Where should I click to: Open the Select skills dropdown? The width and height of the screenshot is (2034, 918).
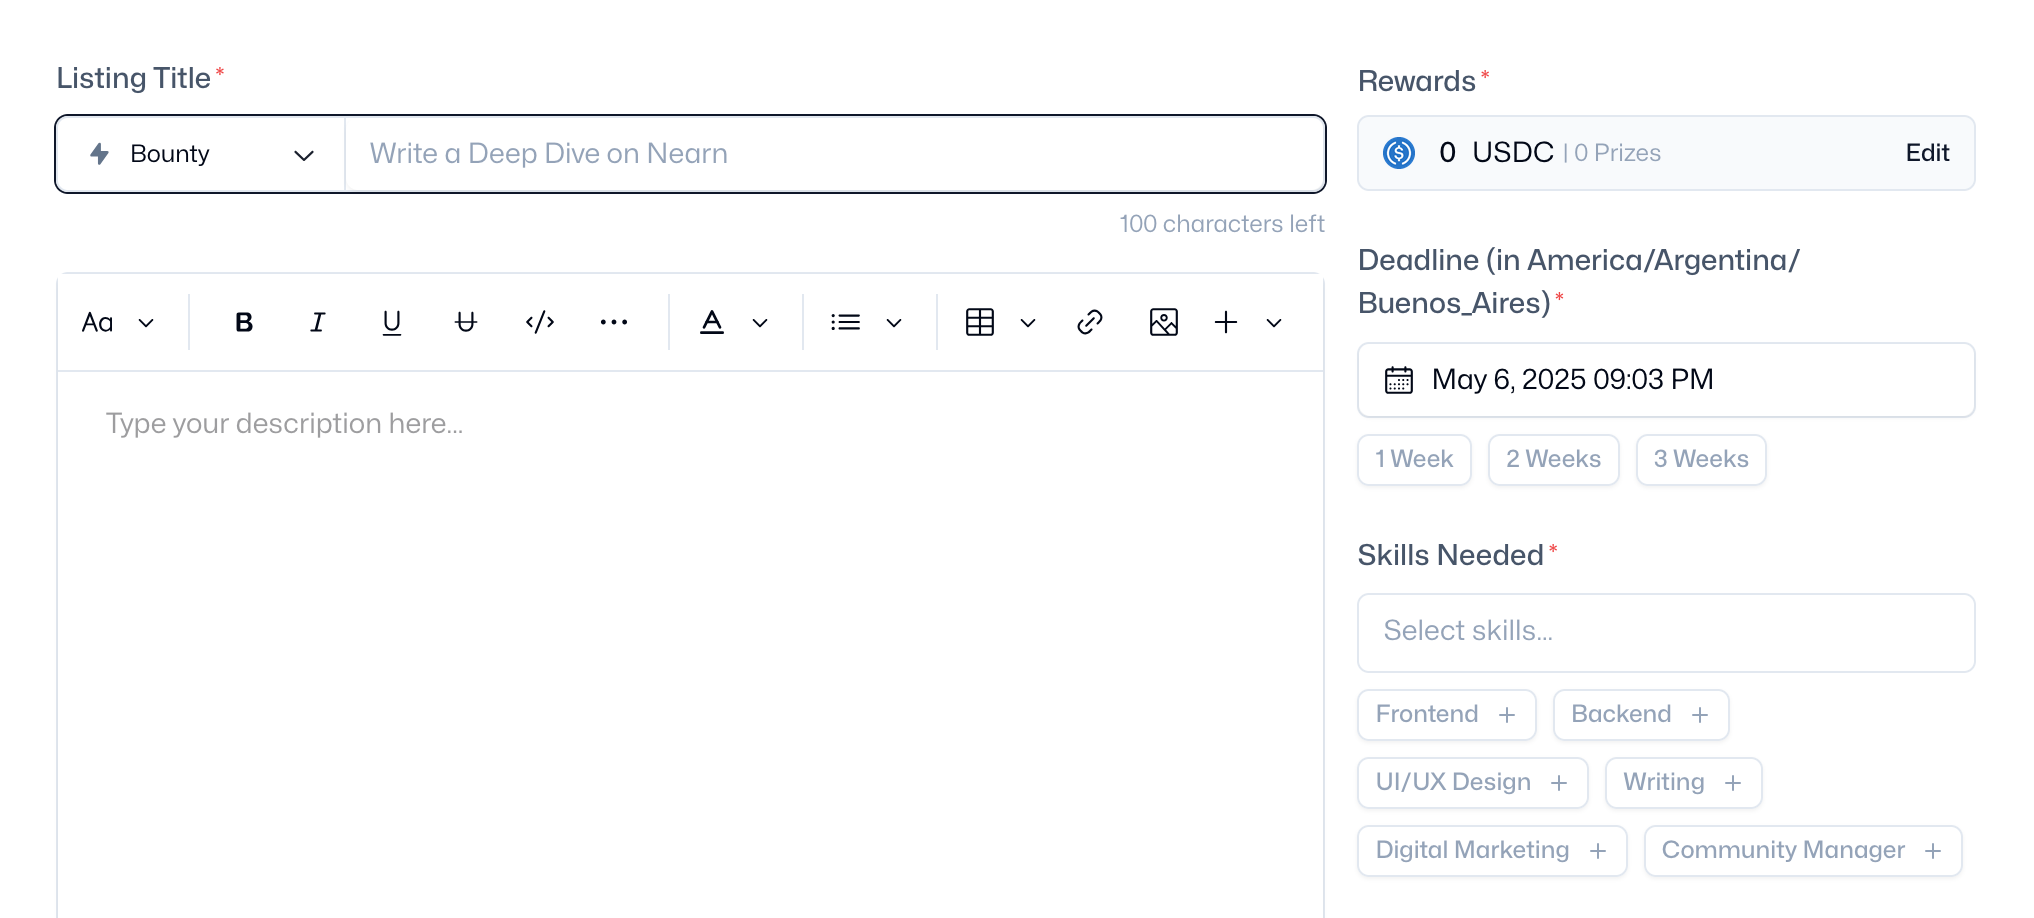click(1666, 633)
